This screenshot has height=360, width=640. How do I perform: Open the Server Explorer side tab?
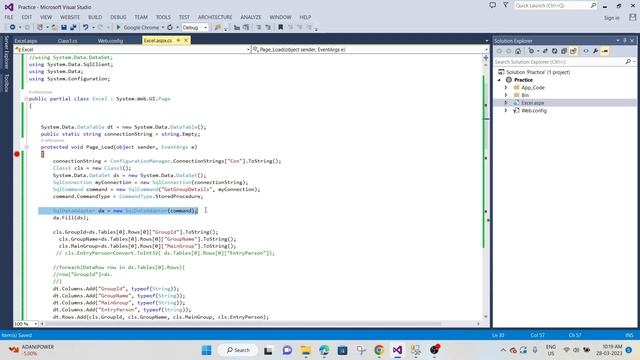(x=6, y=52)
